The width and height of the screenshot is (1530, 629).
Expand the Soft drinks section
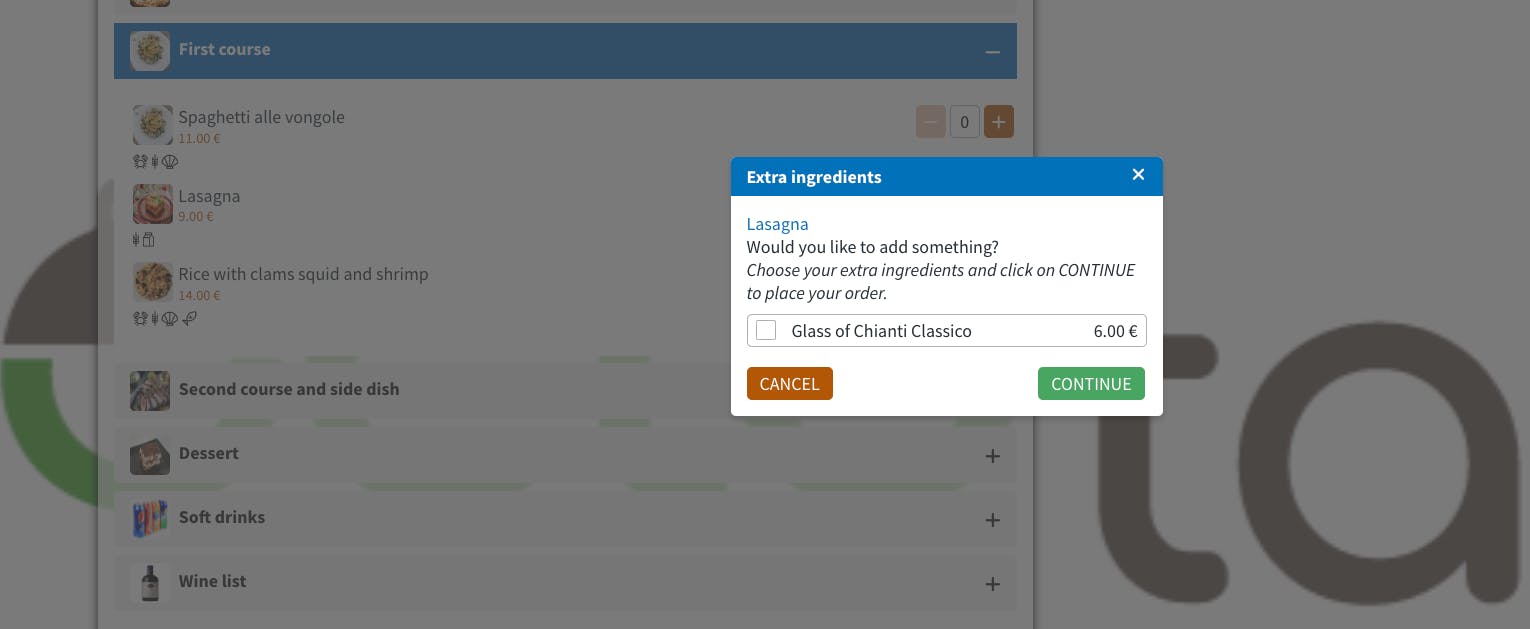coord(992,520)
